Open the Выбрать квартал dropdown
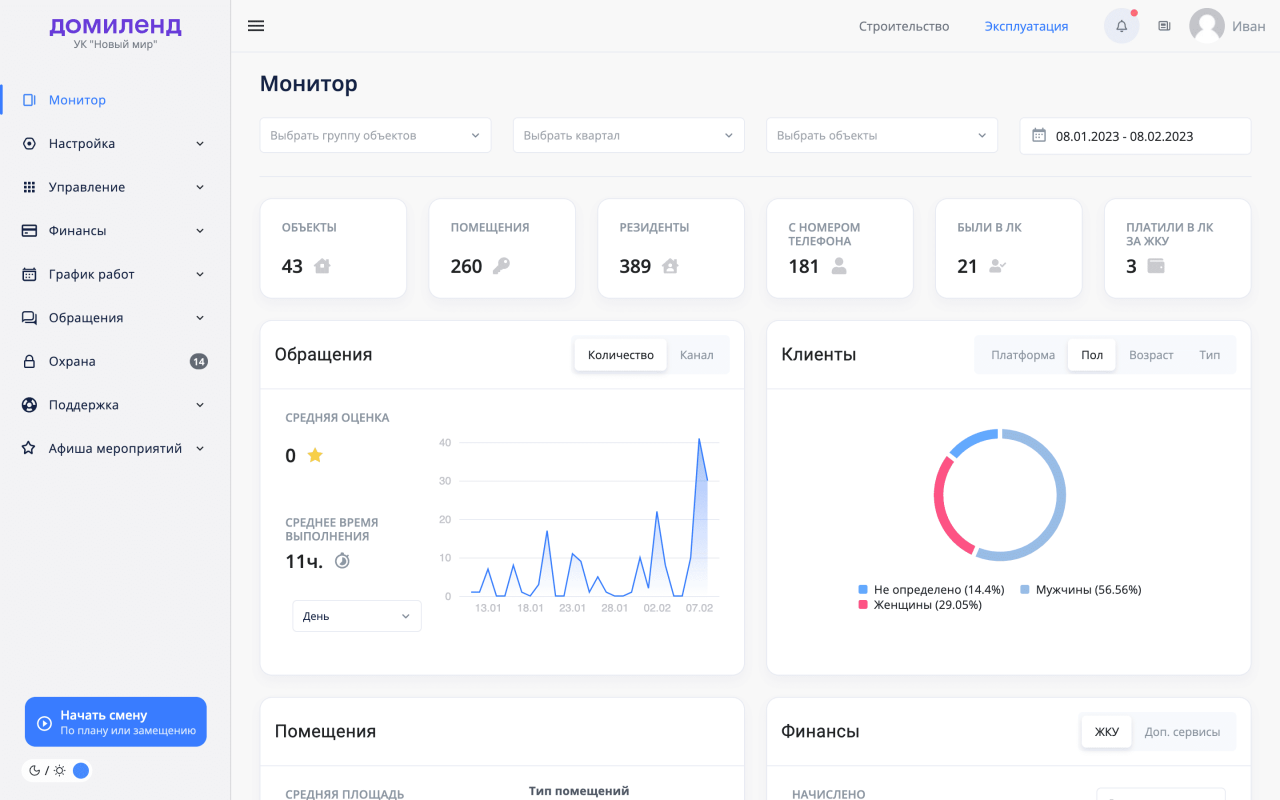This screenshot has width=1280, height=800. click(x=629, y=135)
